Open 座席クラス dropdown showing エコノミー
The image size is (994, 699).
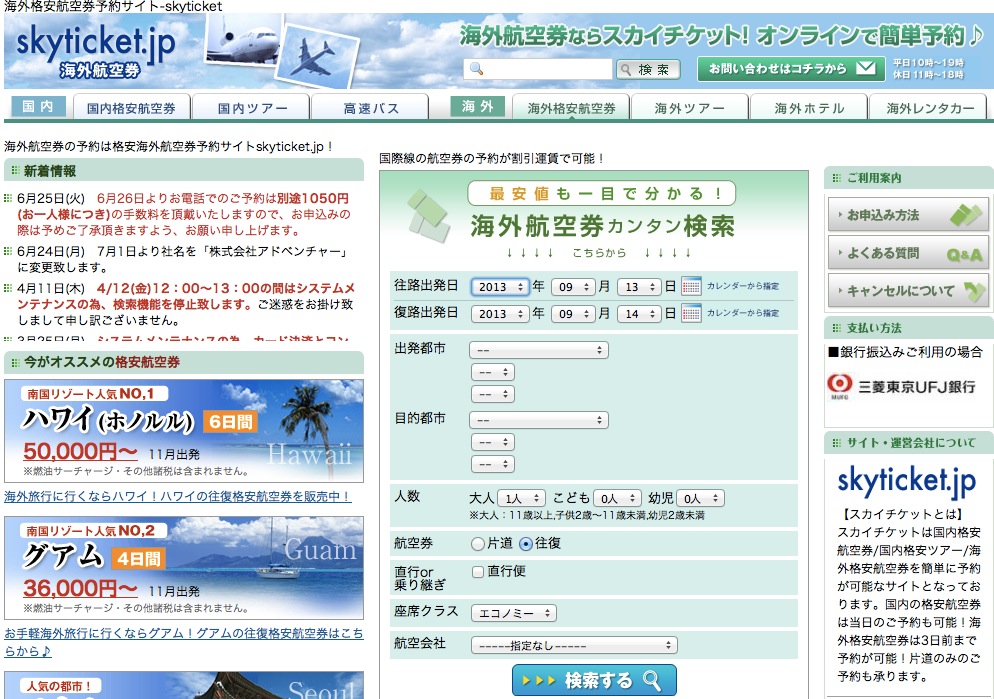pos(514,613)
